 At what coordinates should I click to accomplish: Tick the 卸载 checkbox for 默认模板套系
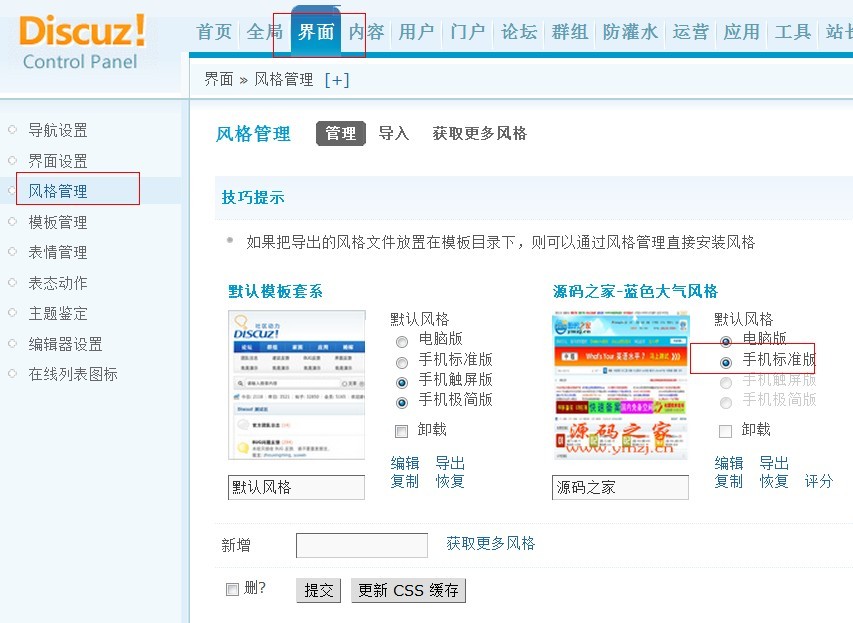(401, 431)
